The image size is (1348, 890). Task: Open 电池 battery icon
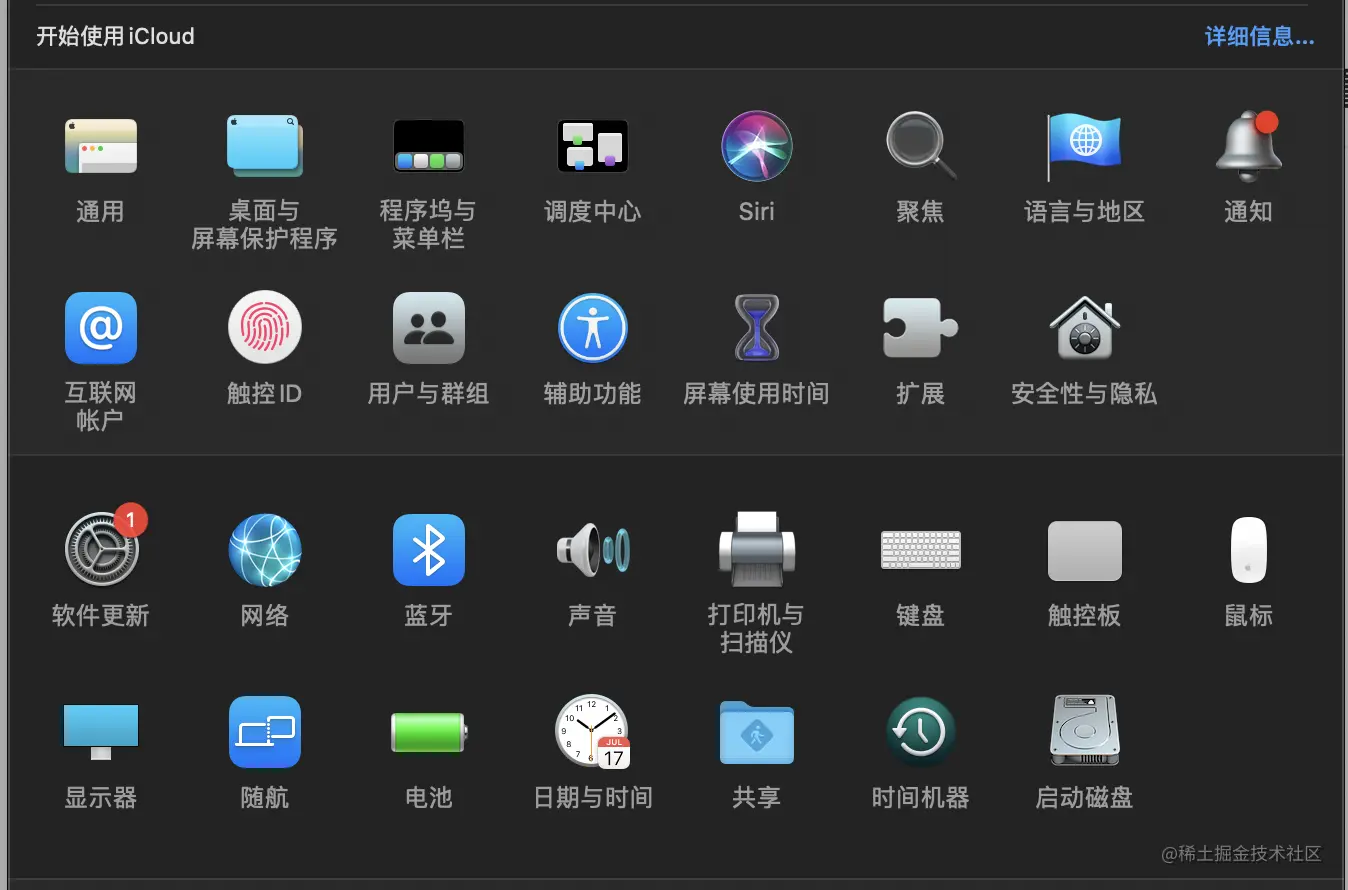coord(429,732)
